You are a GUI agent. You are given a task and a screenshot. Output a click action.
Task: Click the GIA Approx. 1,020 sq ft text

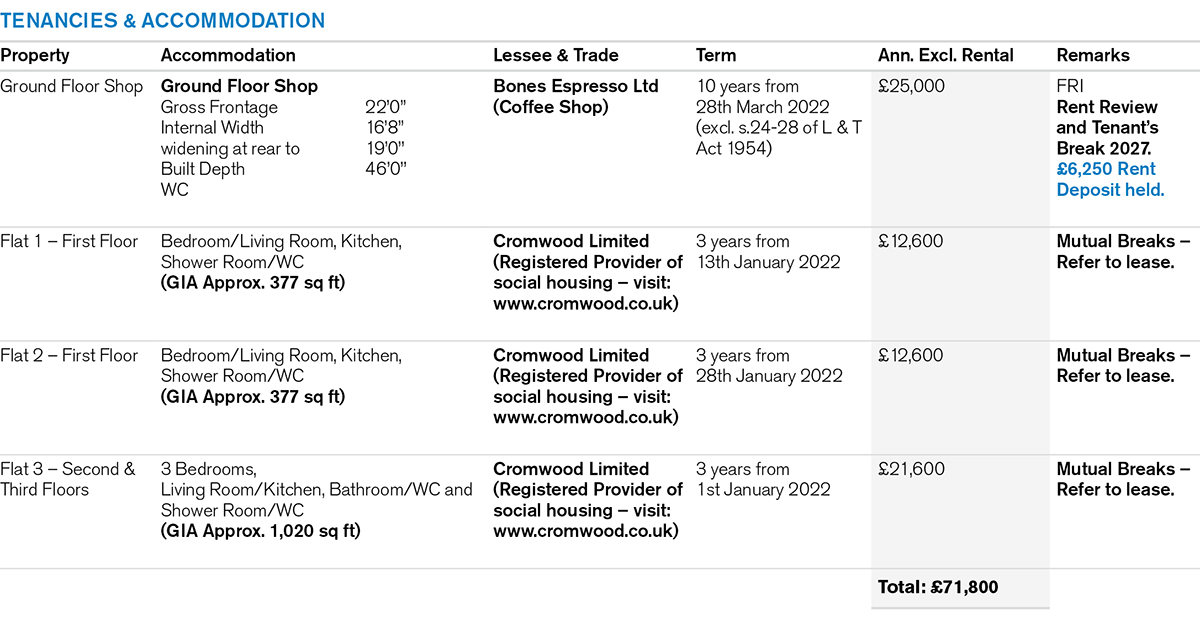point(261,532)
